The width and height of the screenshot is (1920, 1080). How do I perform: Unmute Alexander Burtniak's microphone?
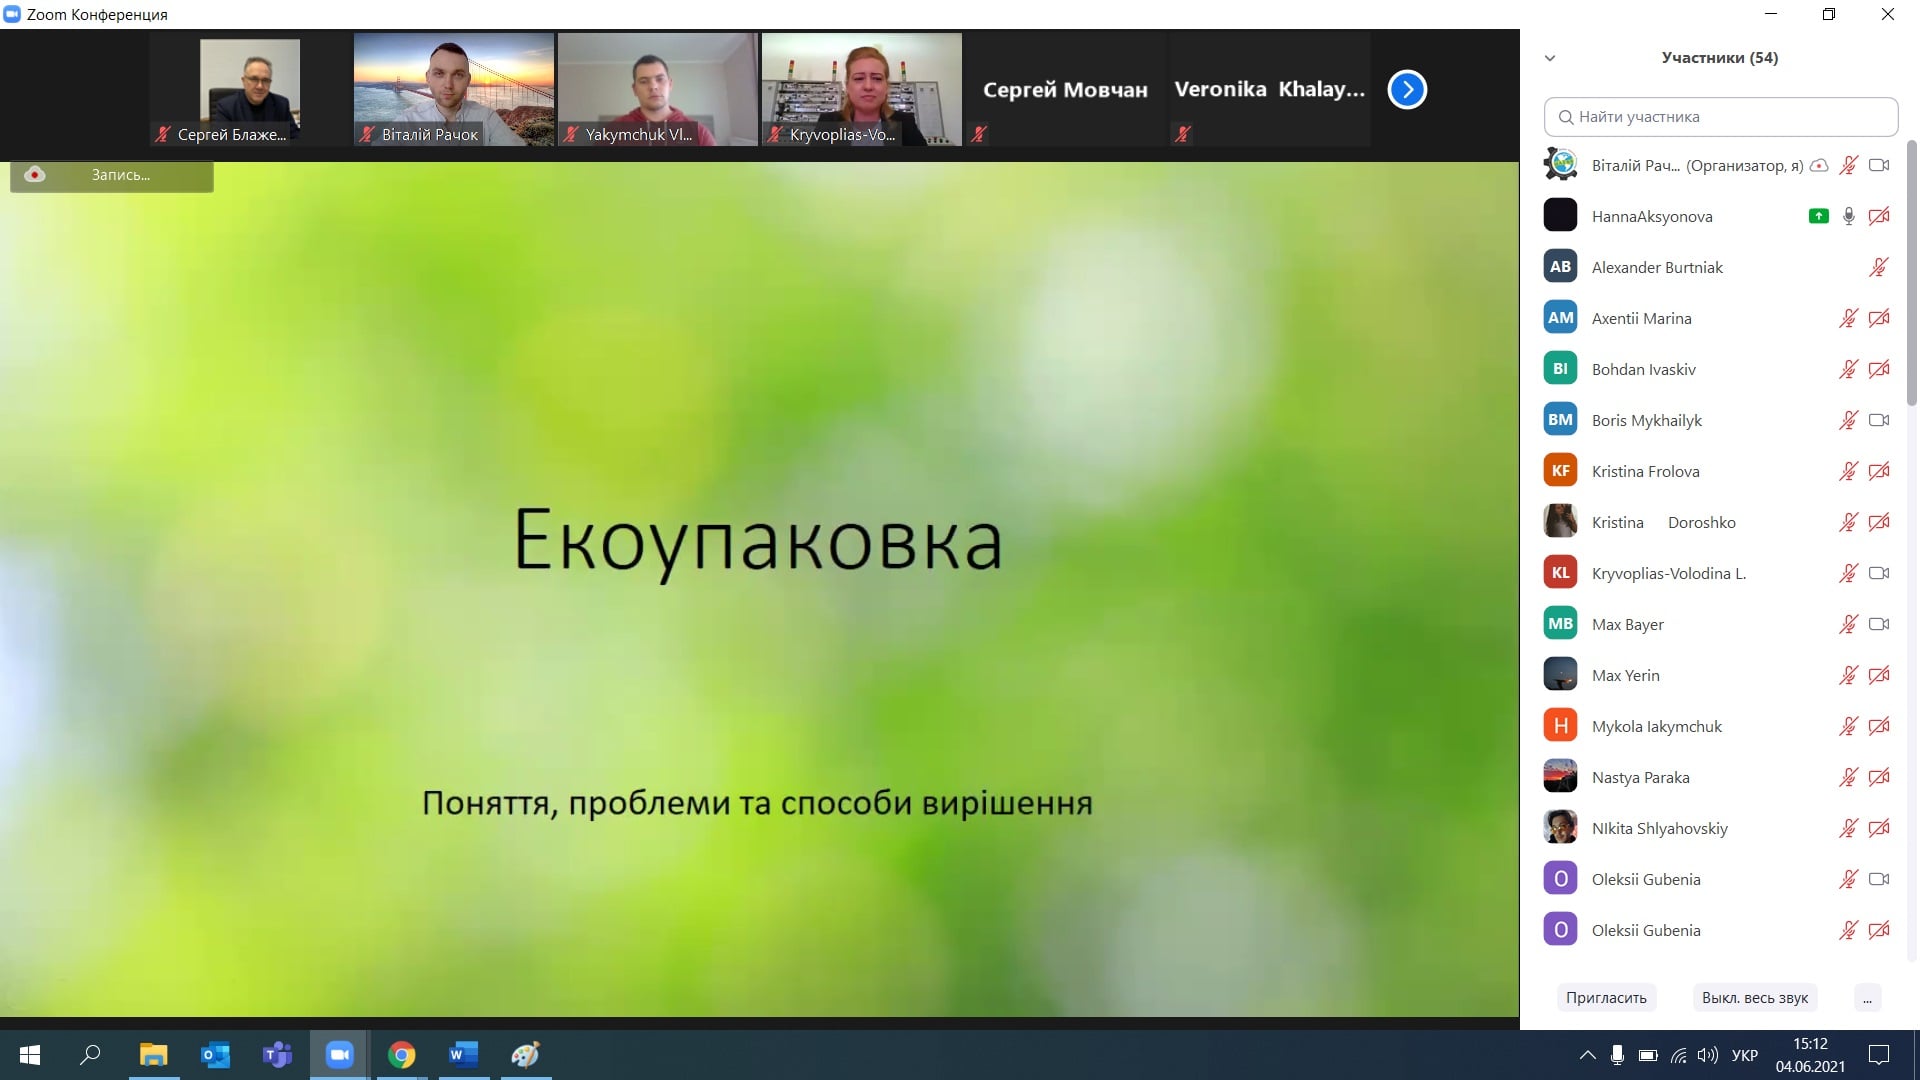1878,267
